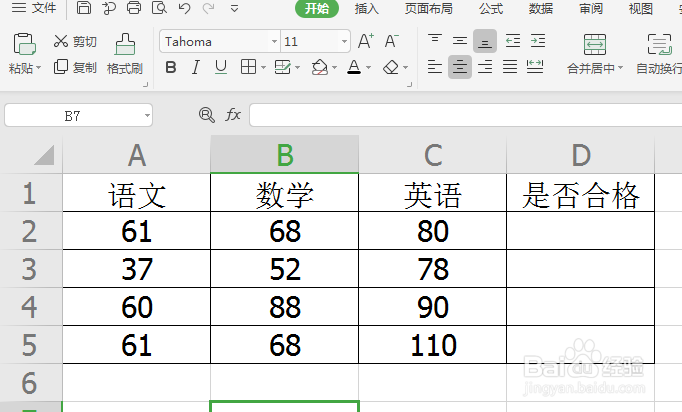Click the 剪切 cut button
The image size is (682, 412).
pos(75,41)
